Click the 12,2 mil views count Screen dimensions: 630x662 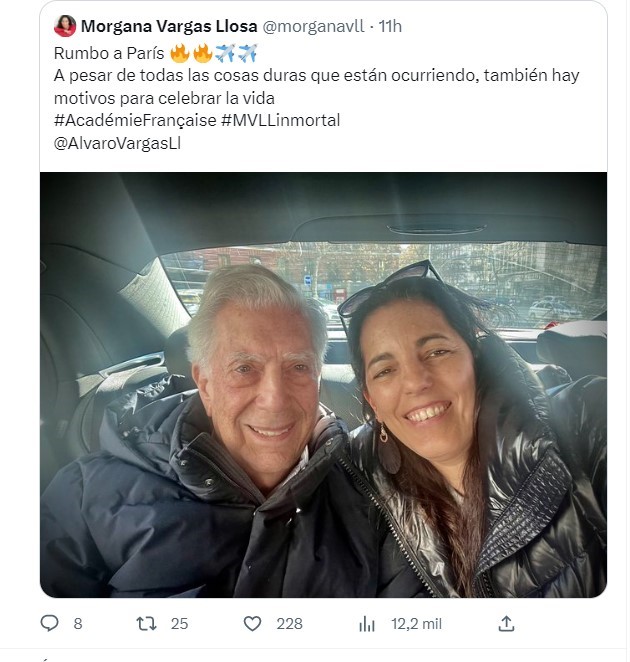[x=416, y=624]
